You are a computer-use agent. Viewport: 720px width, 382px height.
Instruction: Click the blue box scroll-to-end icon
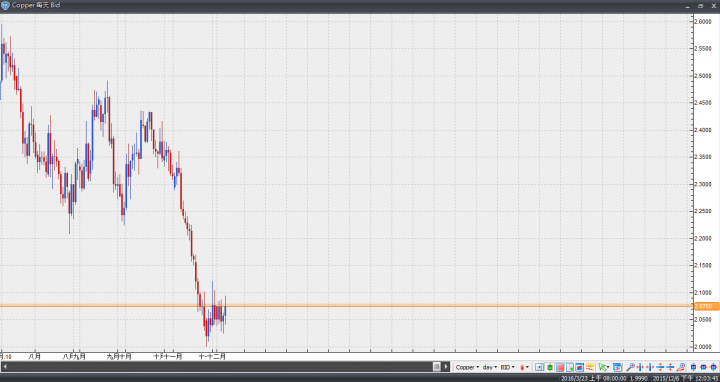(540, 367)
